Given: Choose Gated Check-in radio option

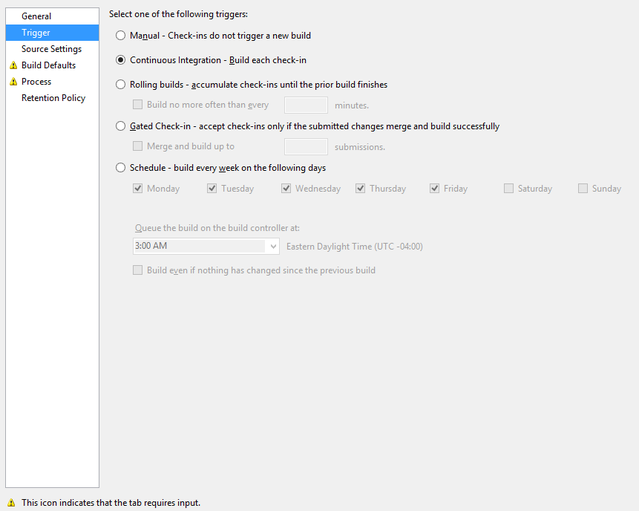Looking at the screenshot, I should [120, 126].
